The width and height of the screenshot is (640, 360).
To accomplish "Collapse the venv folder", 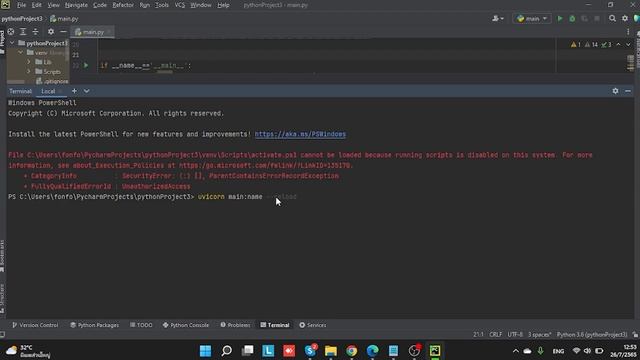I will [x=20, y=53].
